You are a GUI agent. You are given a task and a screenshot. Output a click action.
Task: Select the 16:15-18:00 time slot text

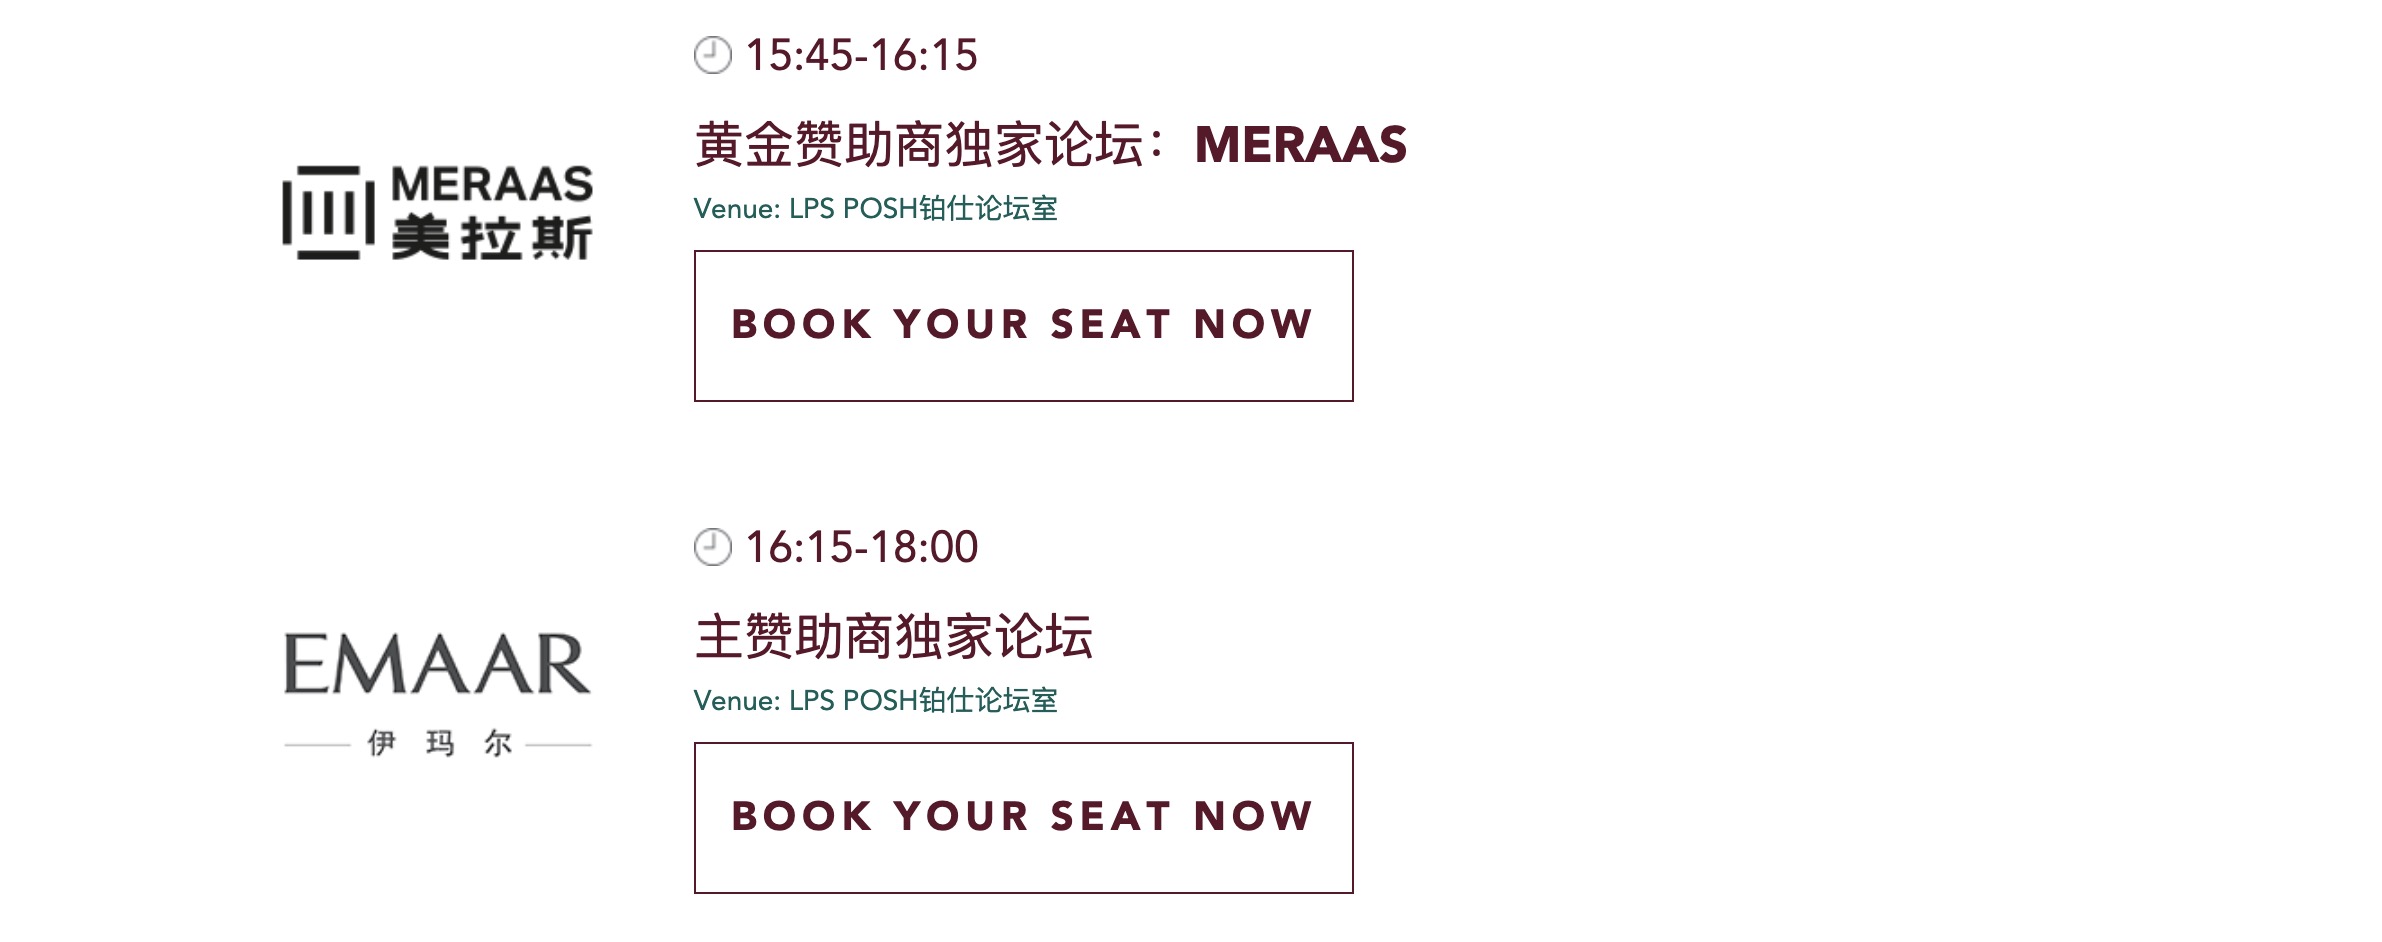point(861,547)
